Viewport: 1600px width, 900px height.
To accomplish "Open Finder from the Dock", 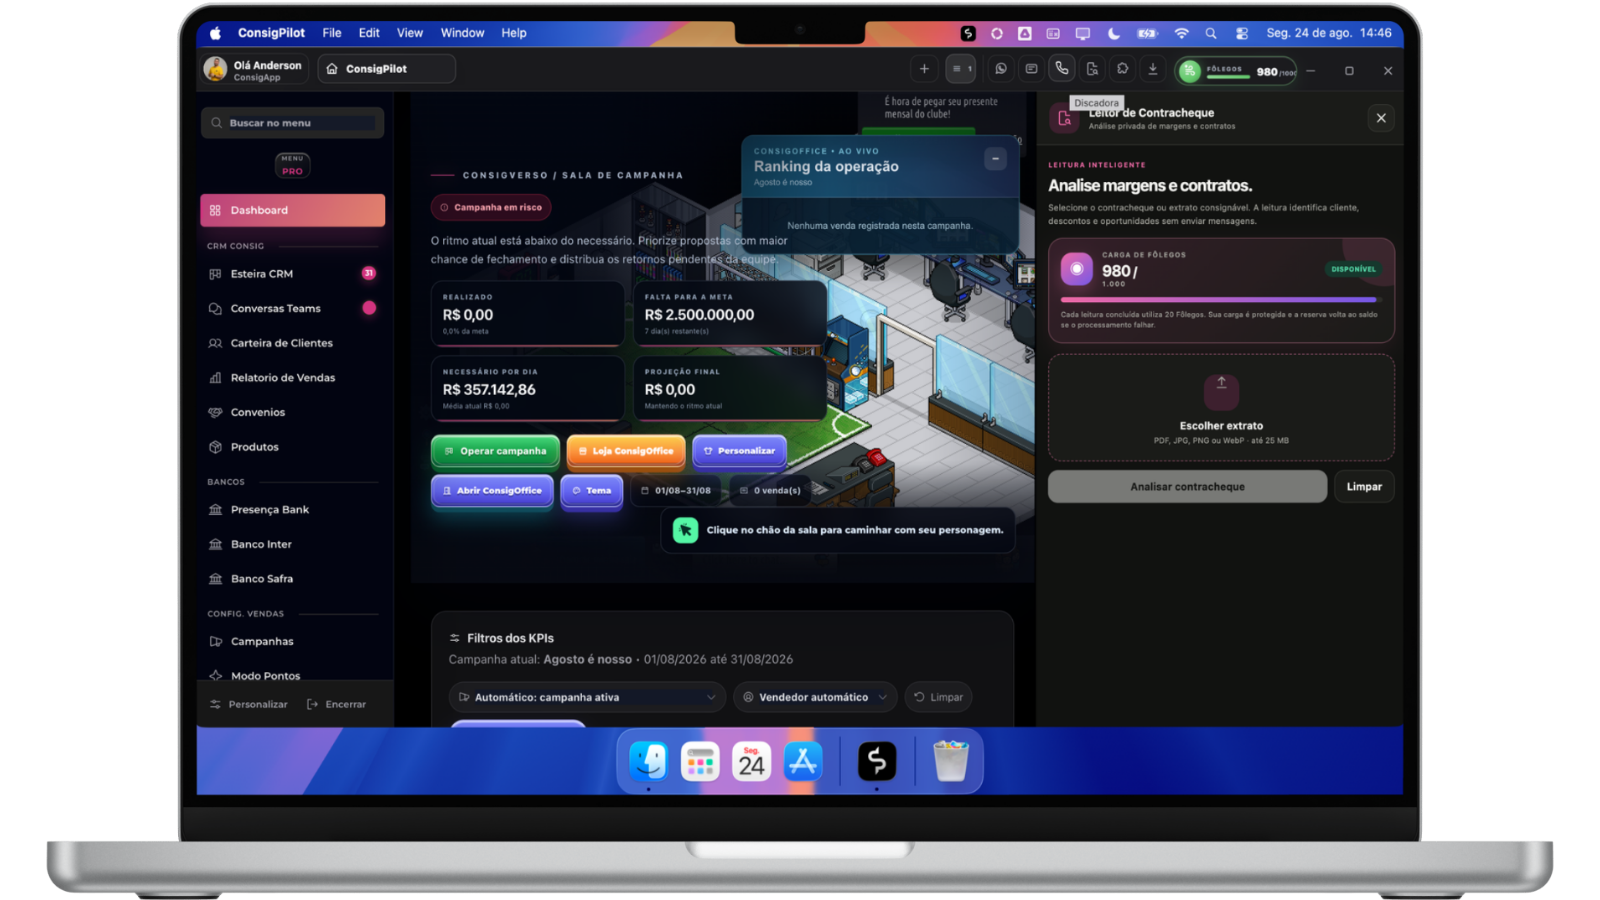I will coord(649,762).
